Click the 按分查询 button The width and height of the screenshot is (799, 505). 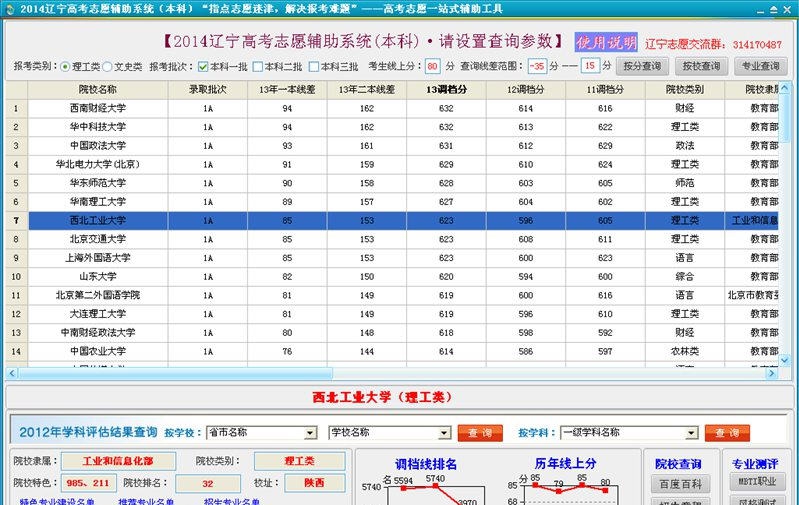click(642, 66)
